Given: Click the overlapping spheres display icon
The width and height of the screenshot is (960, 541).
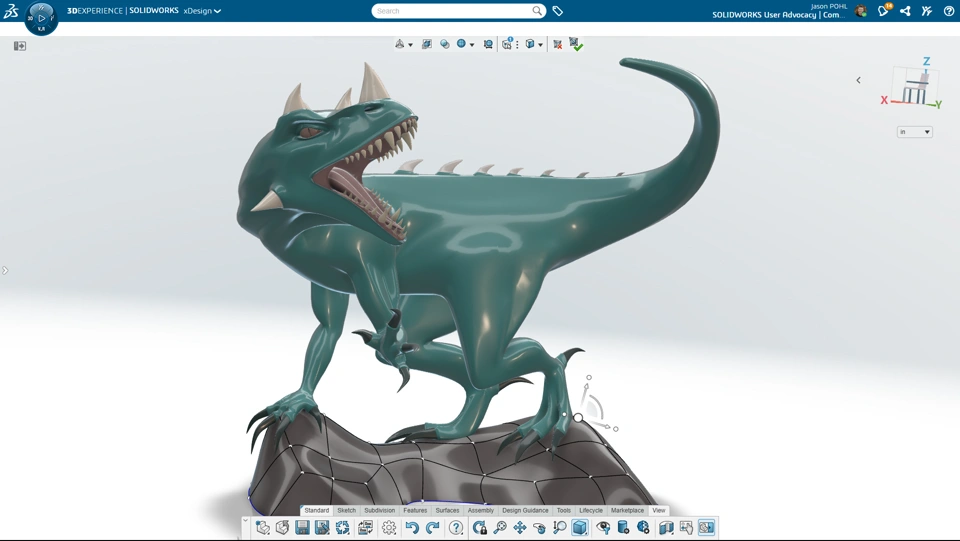Looking at the screenshot, I should tap(444, 44).
